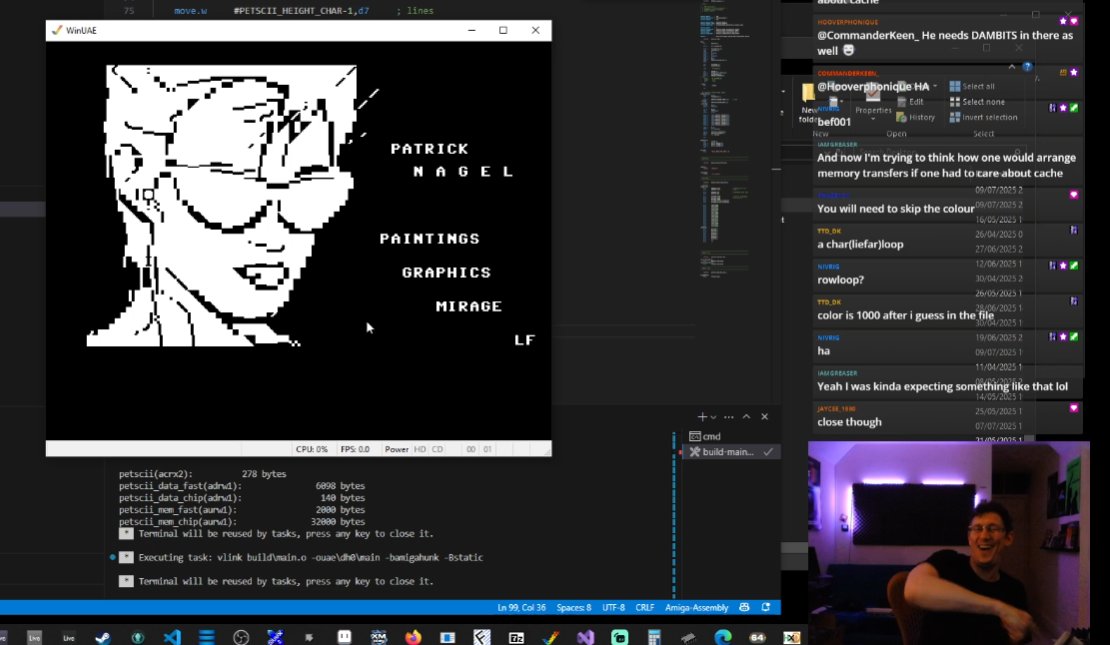Image resolution: width=1110 pixels, height=645 pixels.
Task: Click Select none in Explorer ribbon
Action: 977,102
